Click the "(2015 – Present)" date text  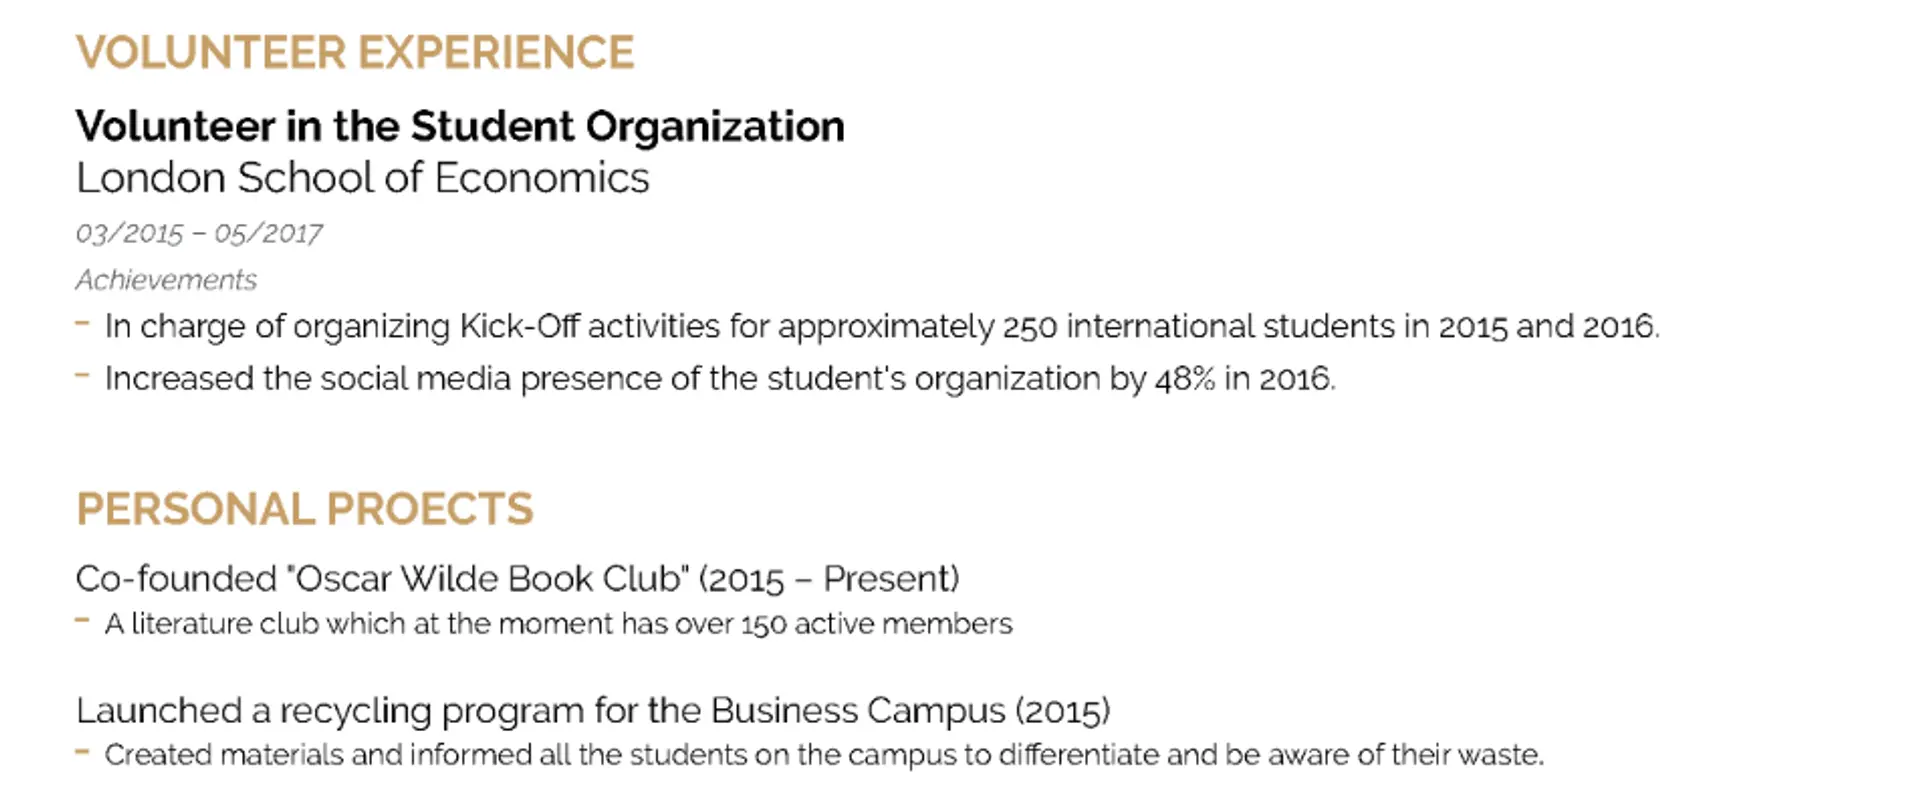tap(829, 579)
